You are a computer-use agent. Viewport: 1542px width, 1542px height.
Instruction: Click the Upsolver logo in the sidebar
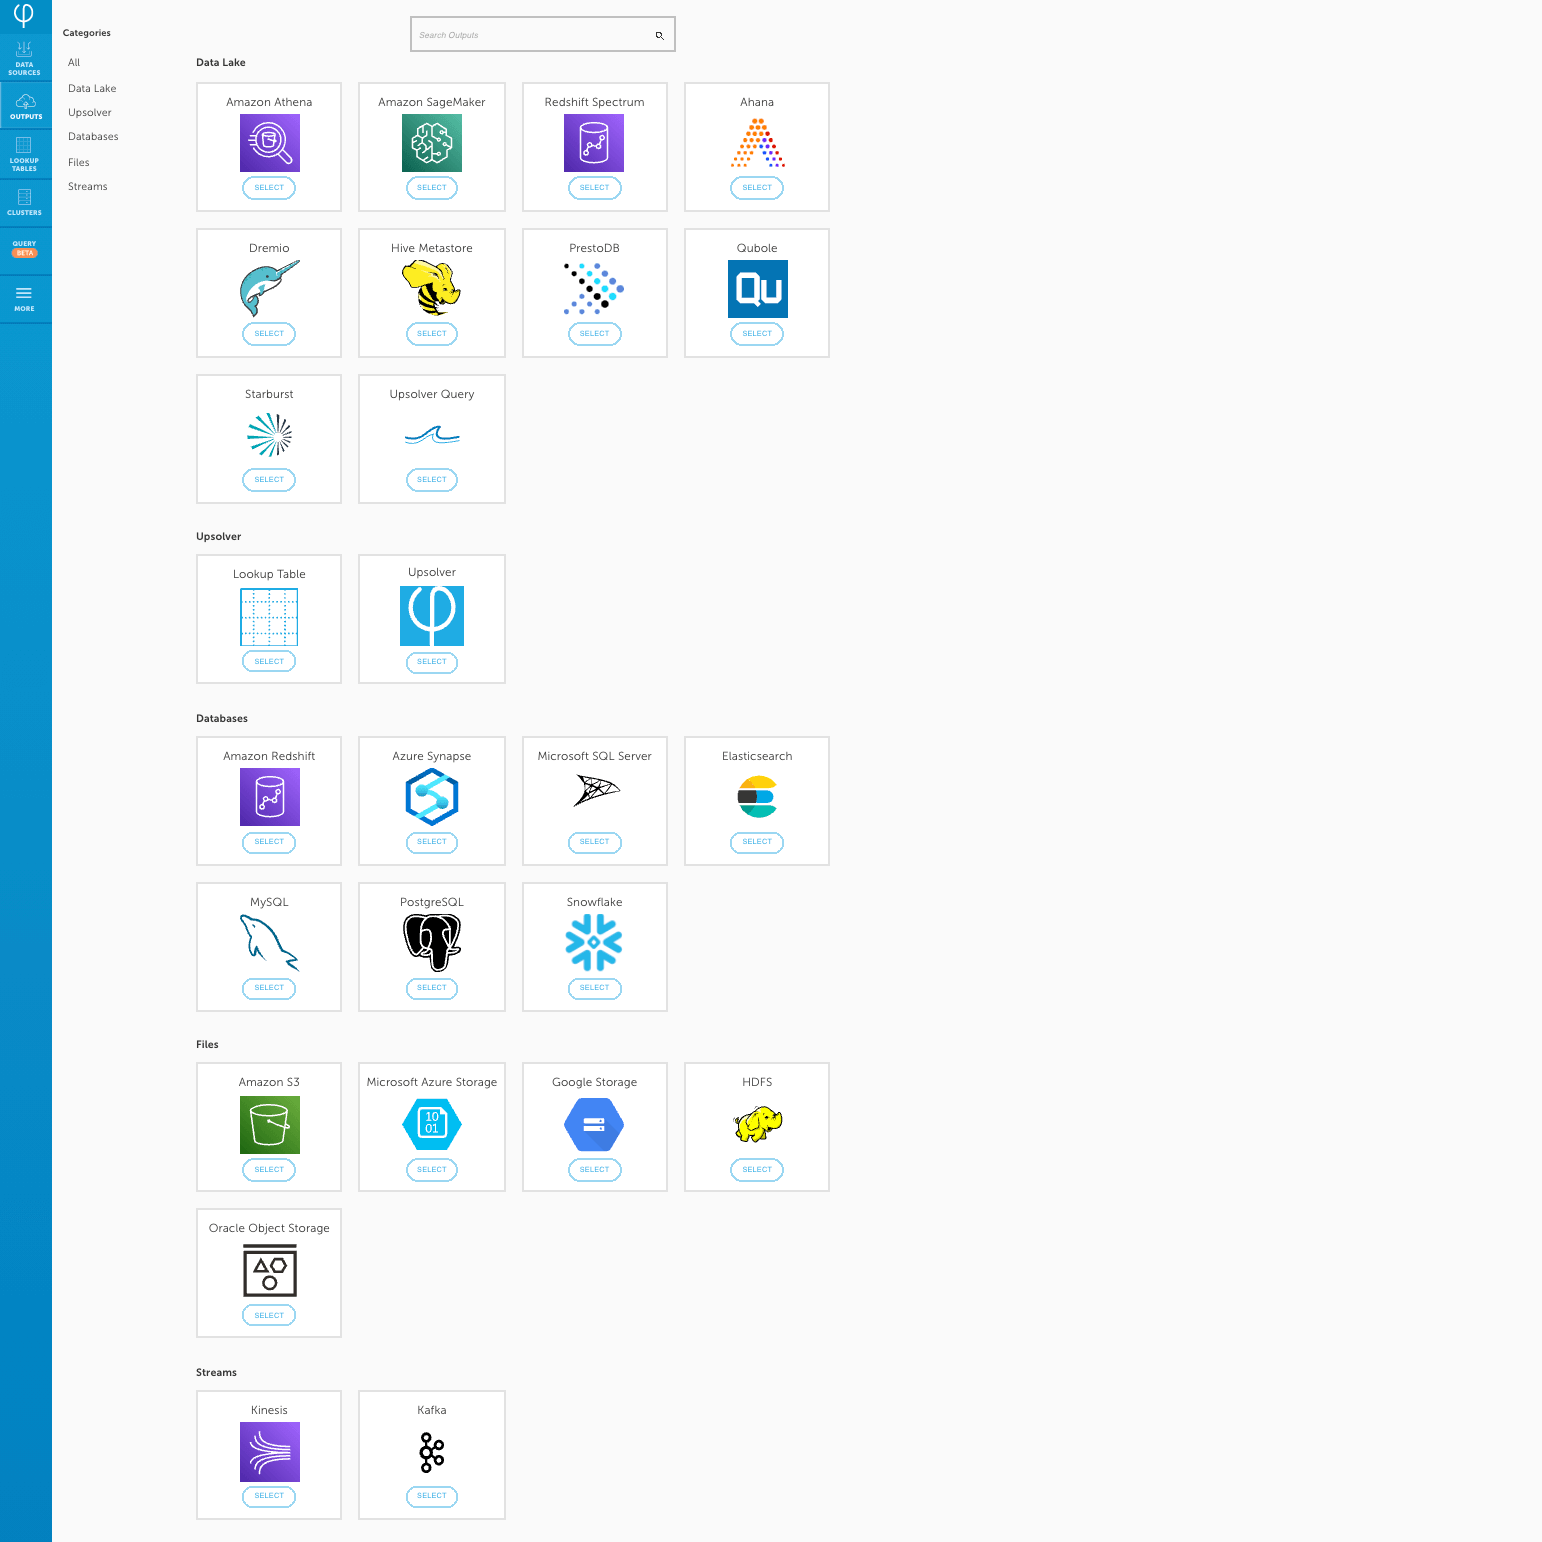(24, 15)
